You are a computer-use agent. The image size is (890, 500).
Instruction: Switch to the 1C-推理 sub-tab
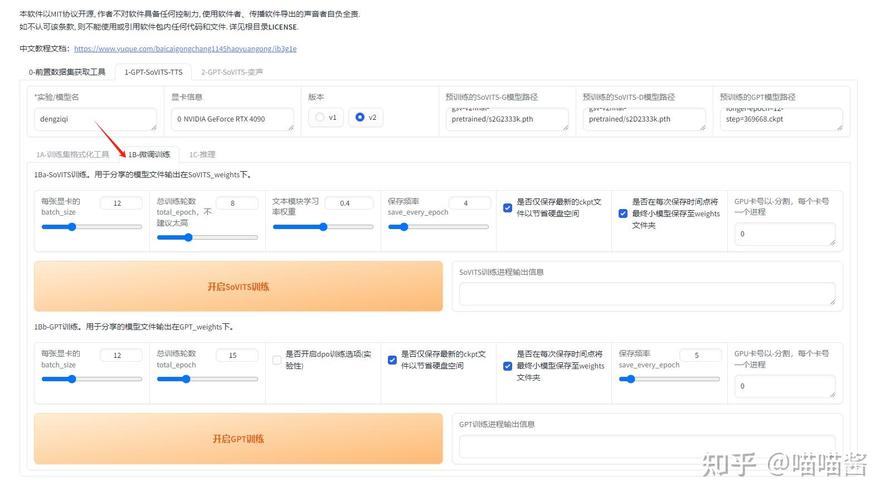point(202,154)
